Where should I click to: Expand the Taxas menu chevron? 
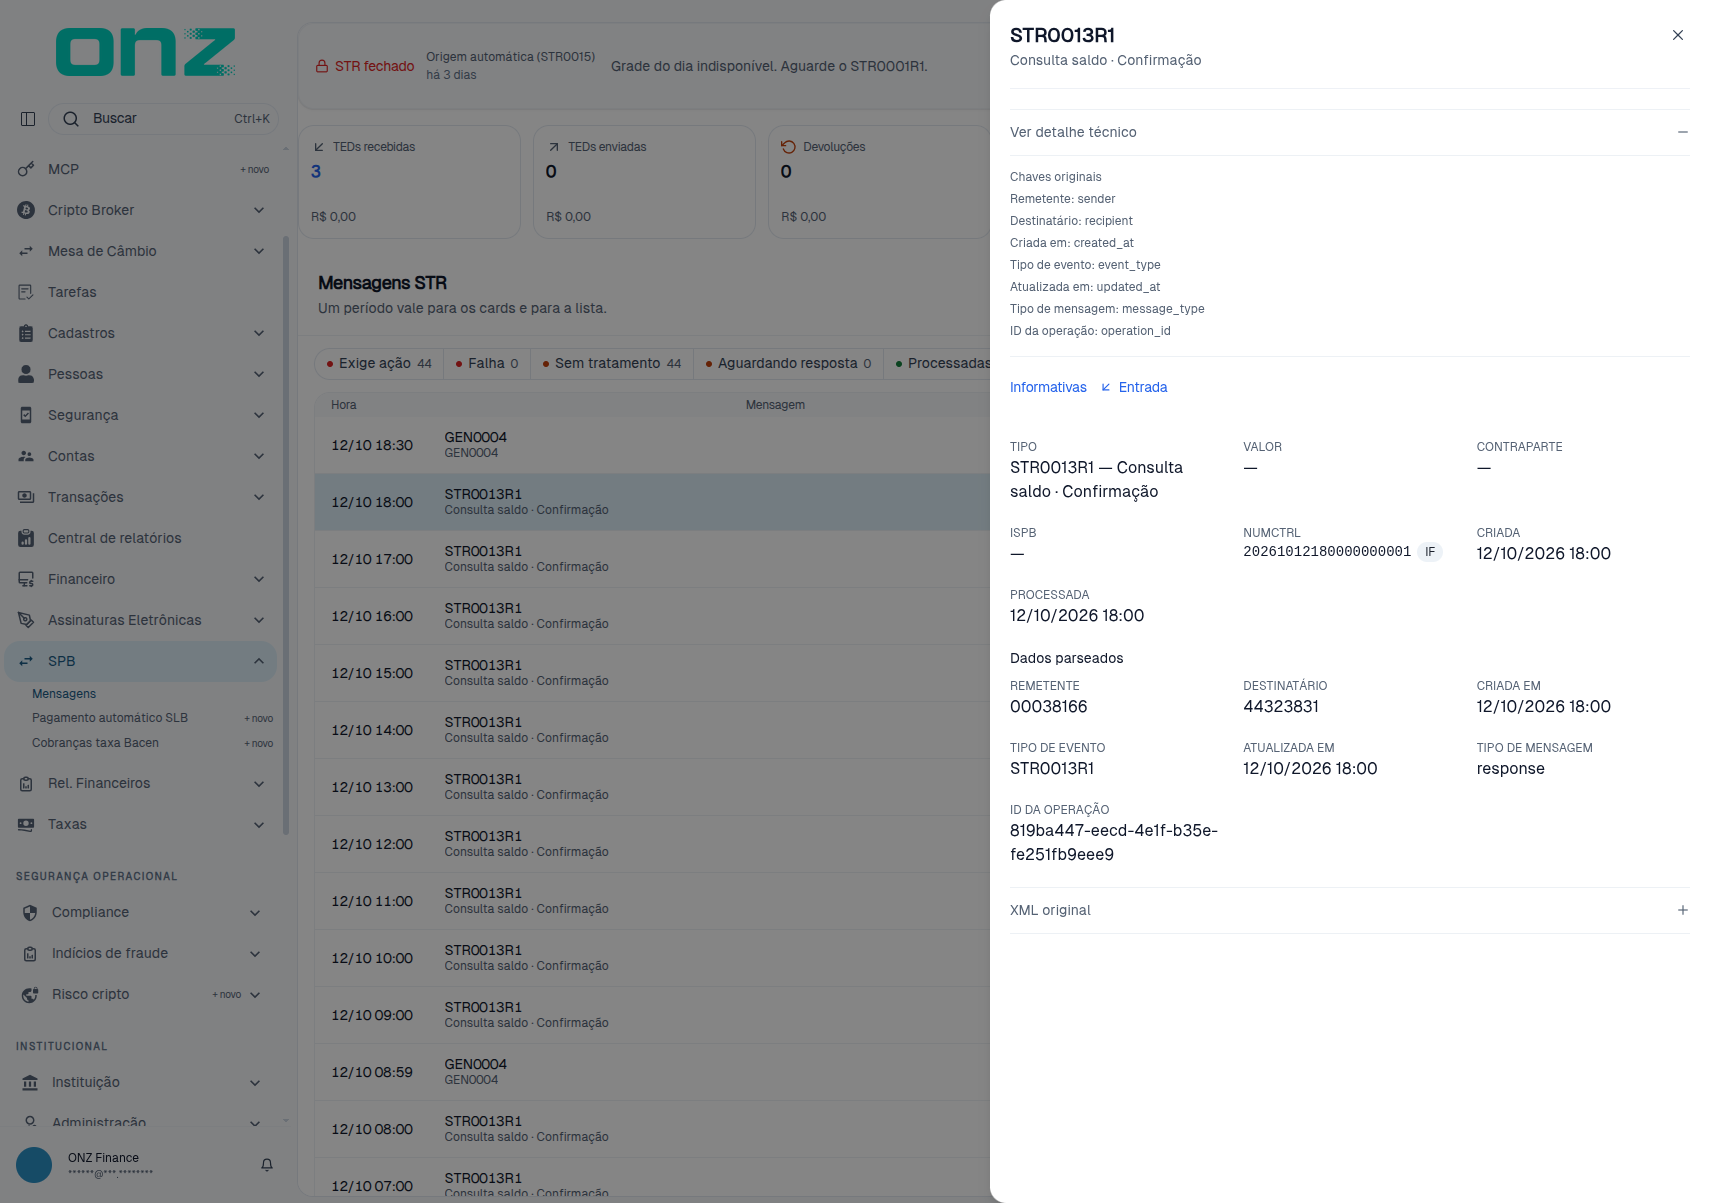tap(259, 825)
